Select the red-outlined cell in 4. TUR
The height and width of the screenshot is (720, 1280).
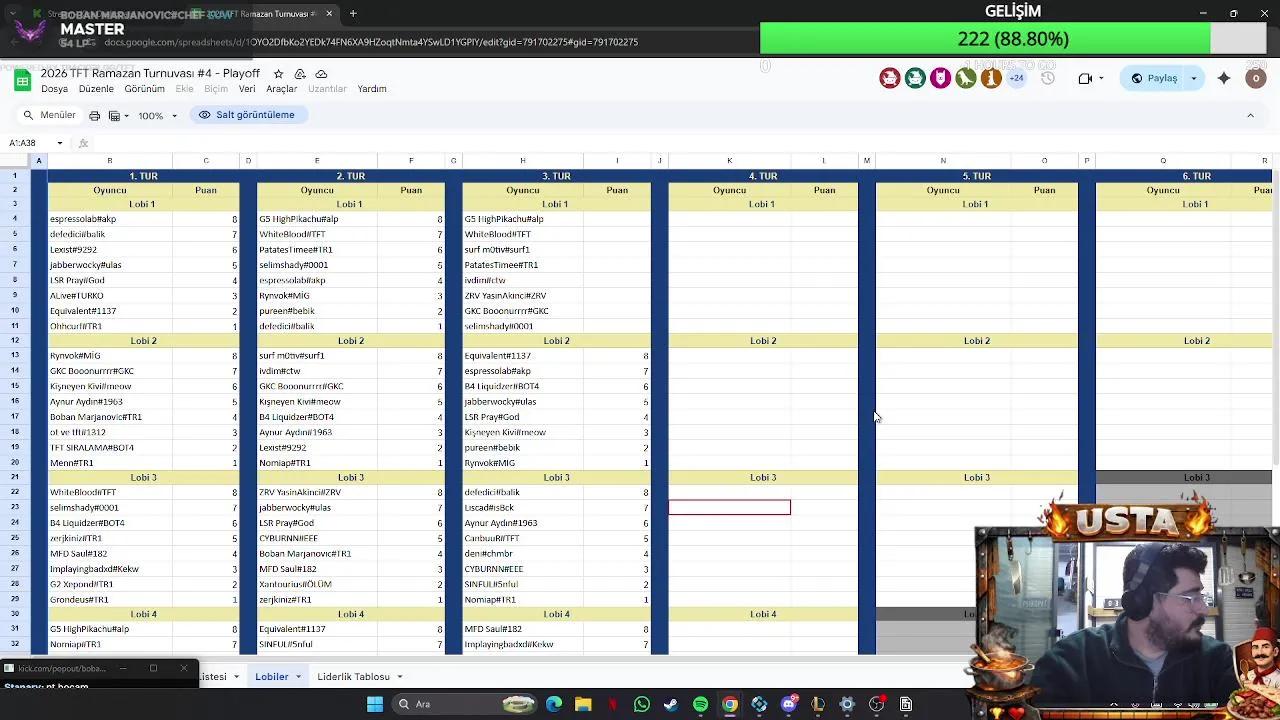729,508
